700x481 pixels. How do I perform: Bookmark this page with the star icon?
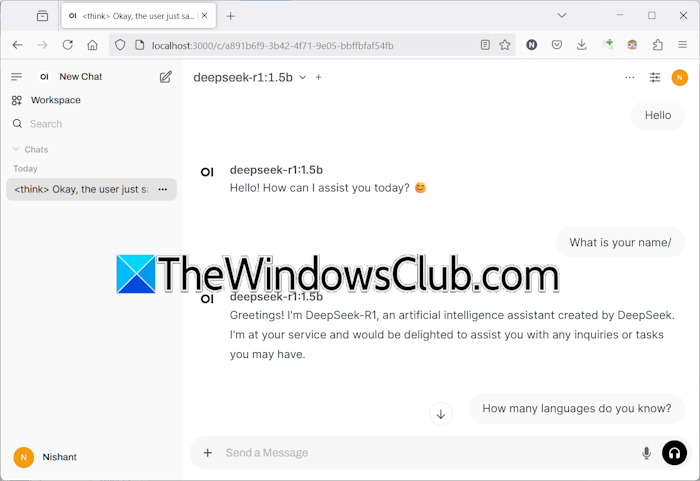coord(505,45)
